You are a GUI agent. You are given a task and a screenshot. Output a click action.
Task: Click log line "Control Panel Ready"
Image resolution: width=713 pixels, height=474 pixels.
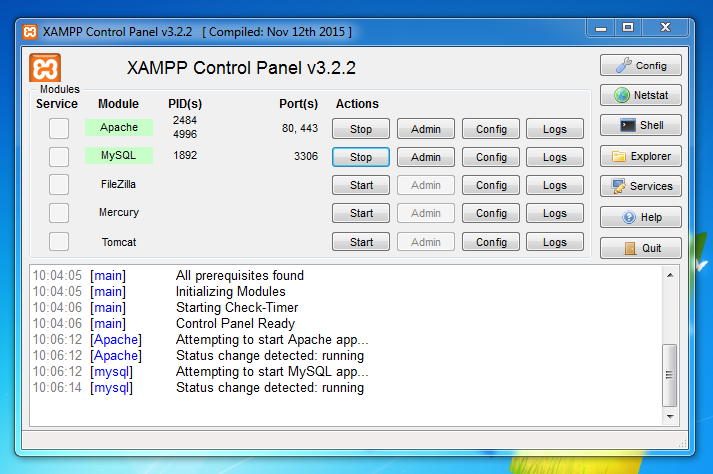pyautogui.click(x=236, y=323)
